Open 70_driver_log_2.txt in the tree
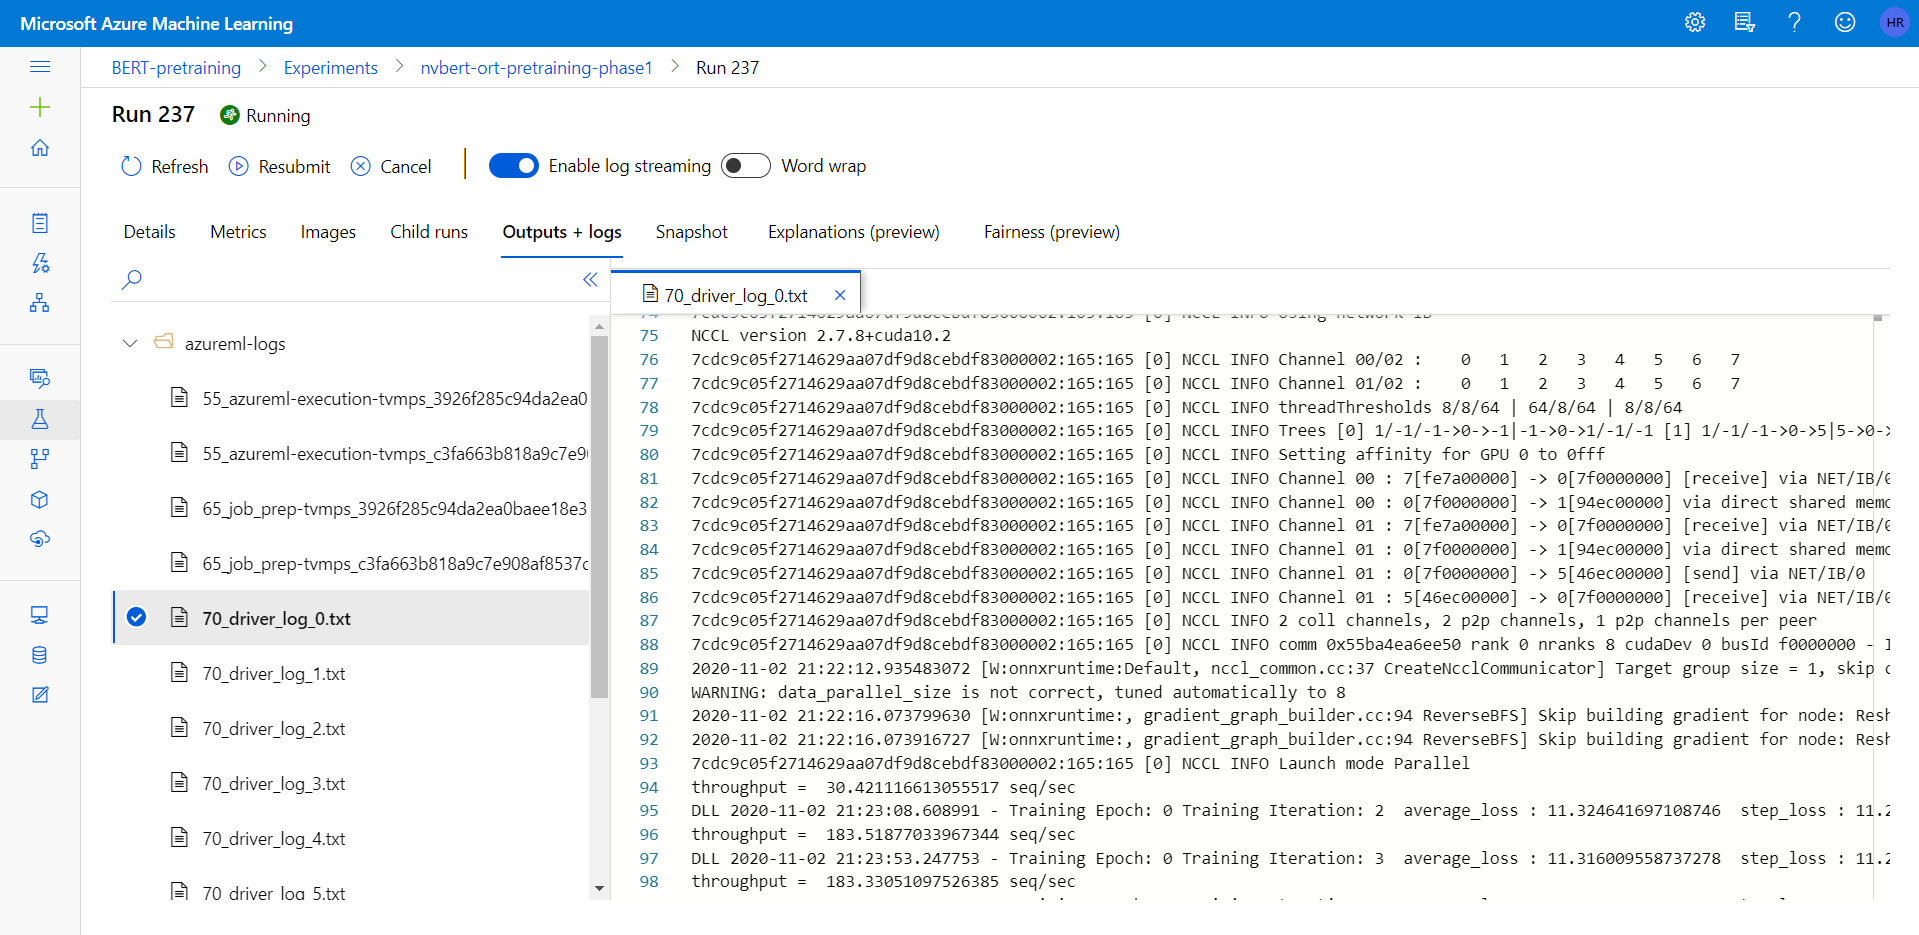The image size is (1919, 935). 273,729
